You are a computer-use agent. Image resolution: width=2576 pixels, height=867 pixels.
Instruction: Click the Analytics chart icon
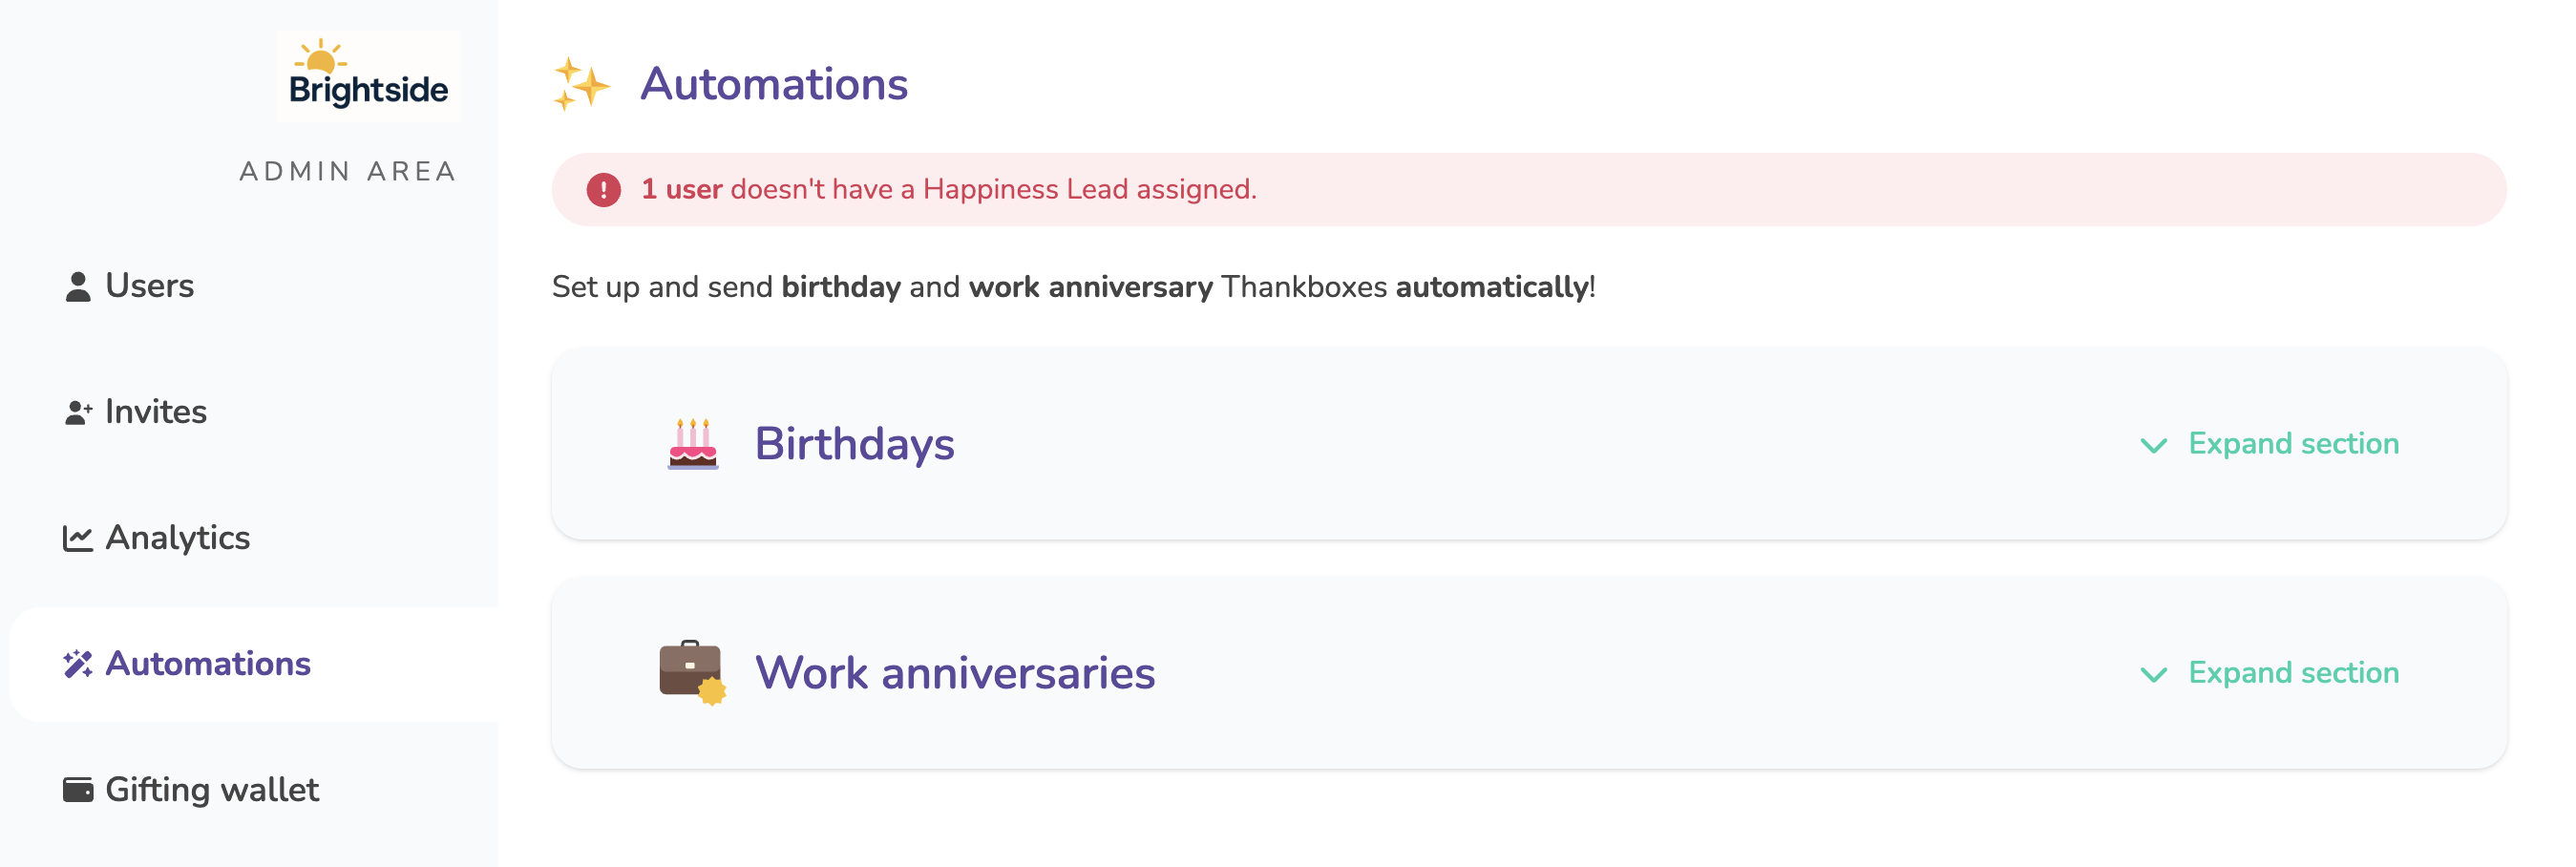point(78,538)
